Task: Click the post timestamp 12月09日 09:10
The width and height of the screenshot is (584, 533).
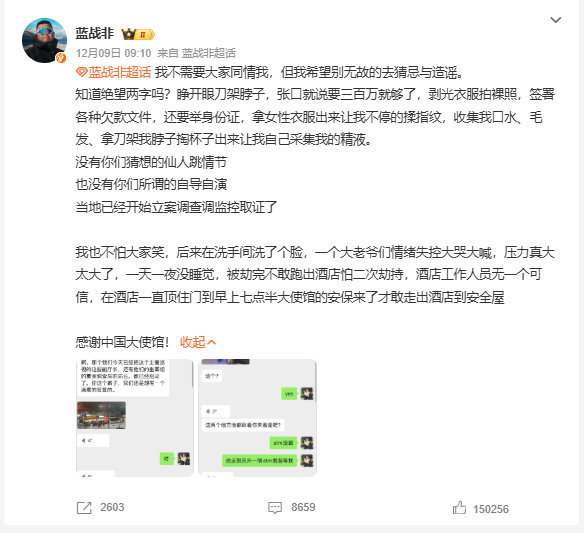Action: pos(114,53)
